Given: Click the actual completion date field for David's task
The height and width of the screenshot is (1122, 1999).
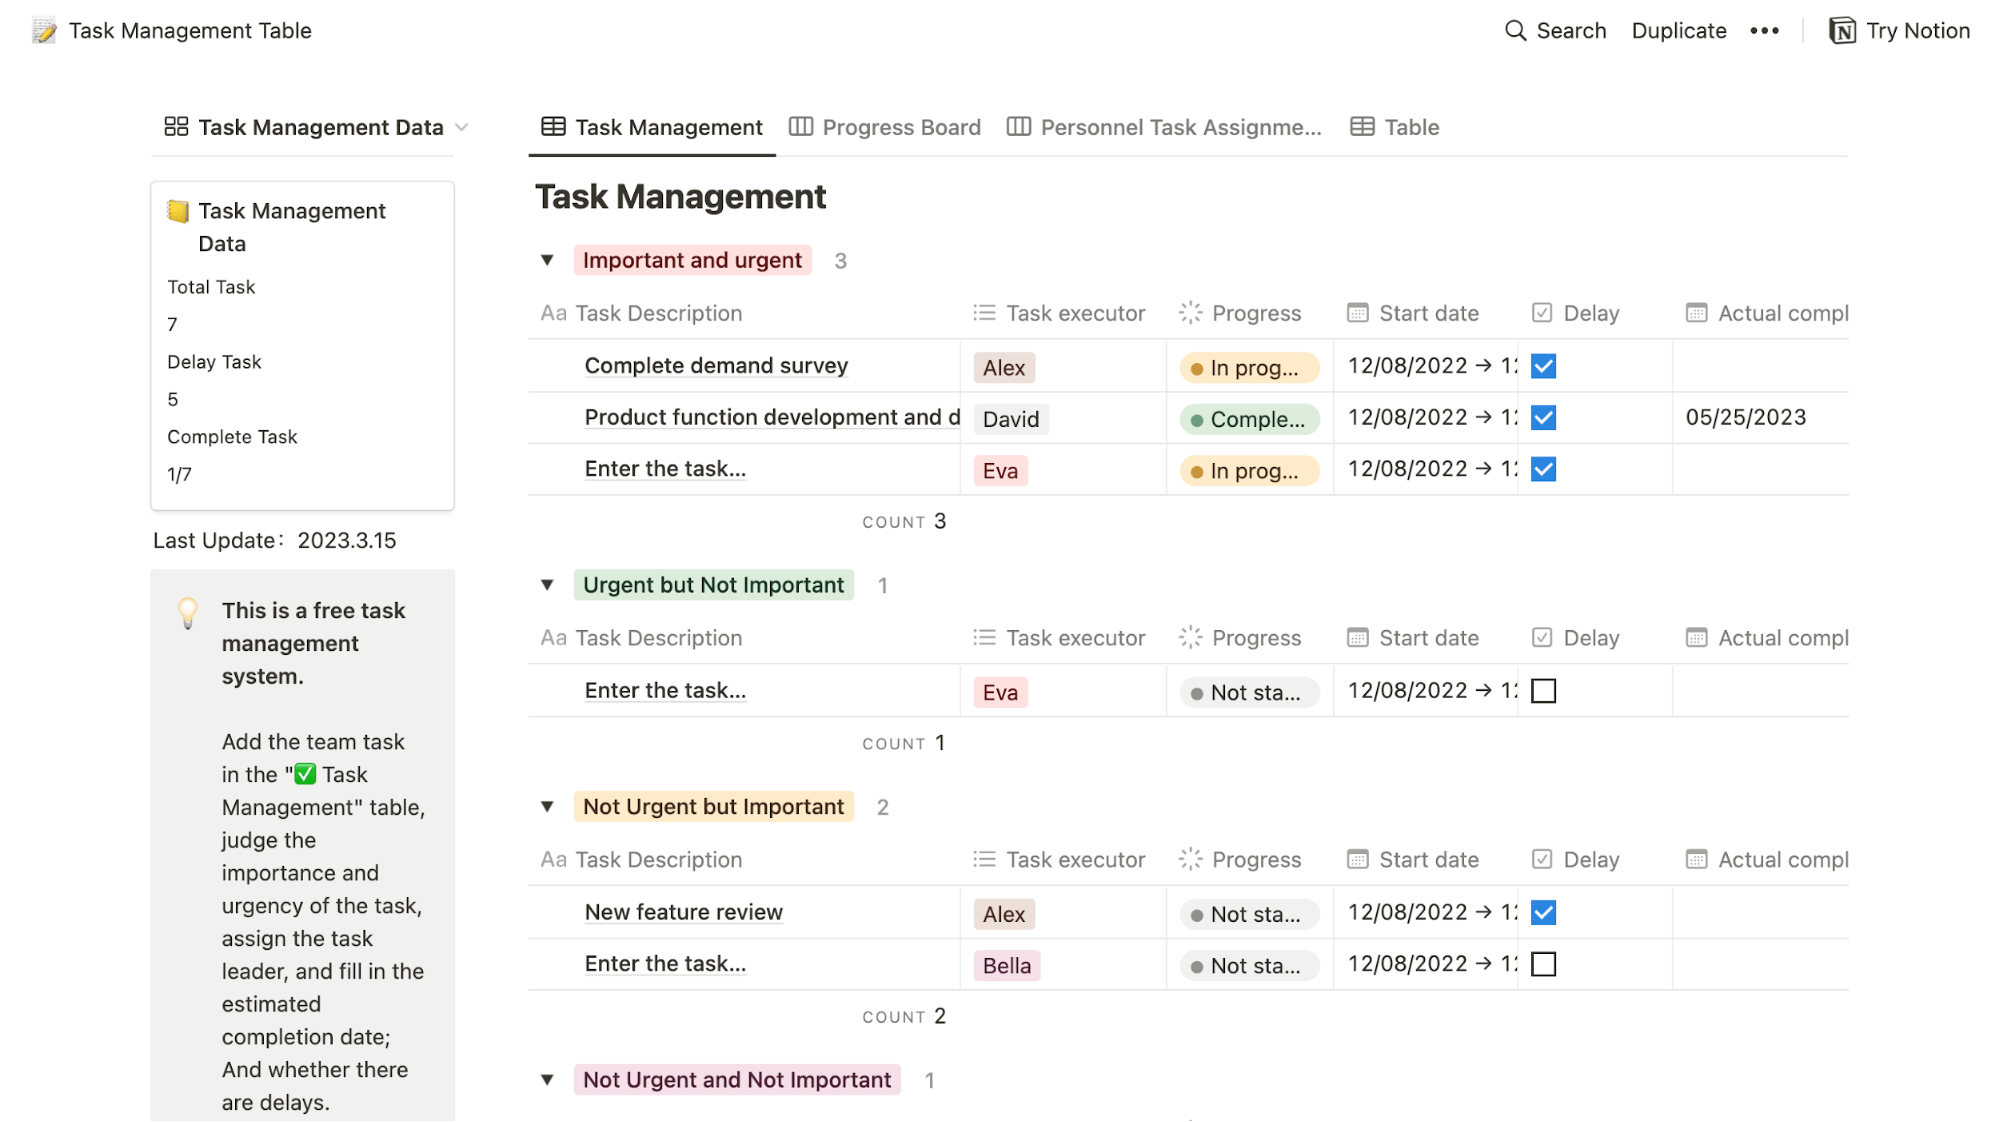Looking at the screenshot, I should point(1748,416).
